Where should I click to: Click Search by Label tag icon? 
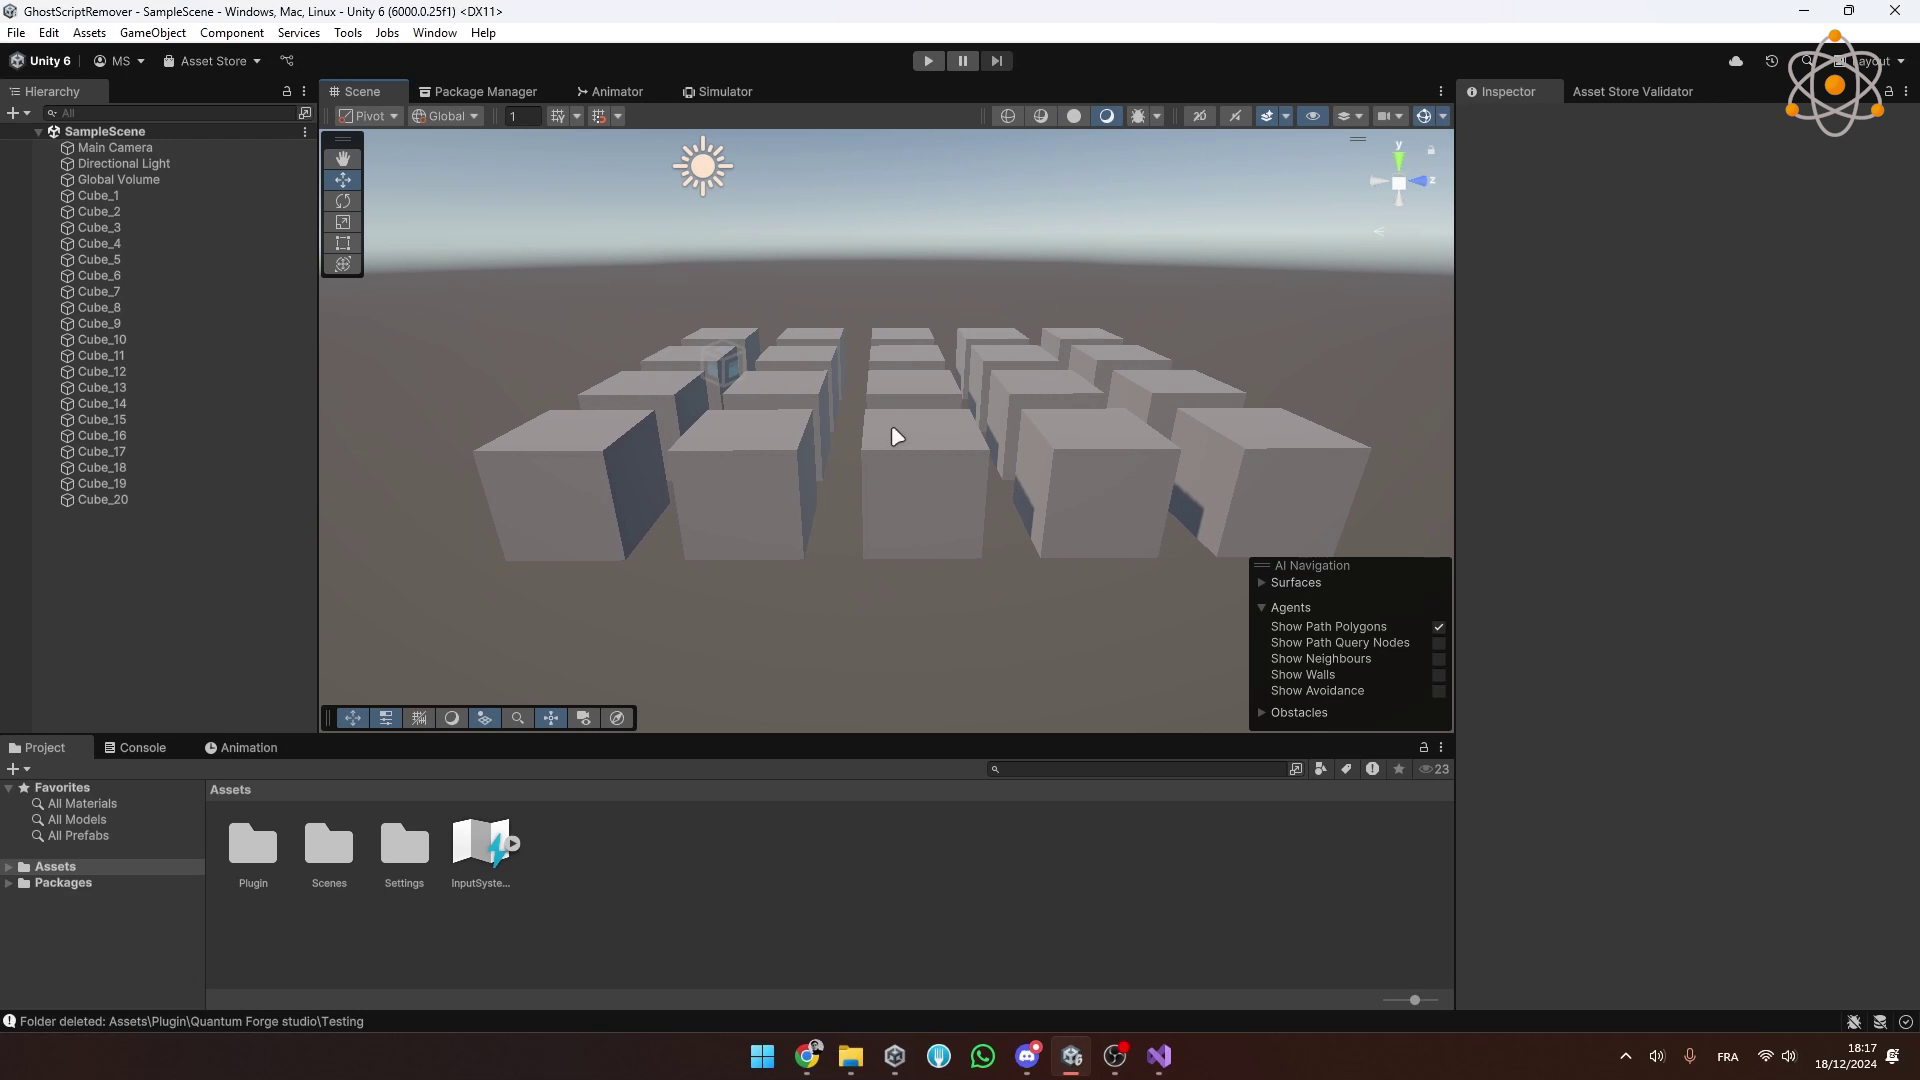(x=1347, y=769)
